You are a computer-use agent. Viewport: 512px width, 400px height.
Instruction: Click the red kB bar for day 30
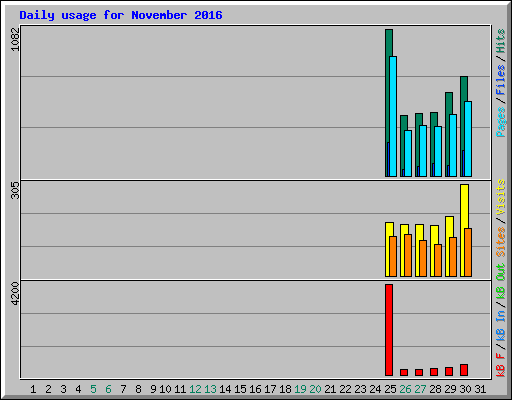pos(464,370)
